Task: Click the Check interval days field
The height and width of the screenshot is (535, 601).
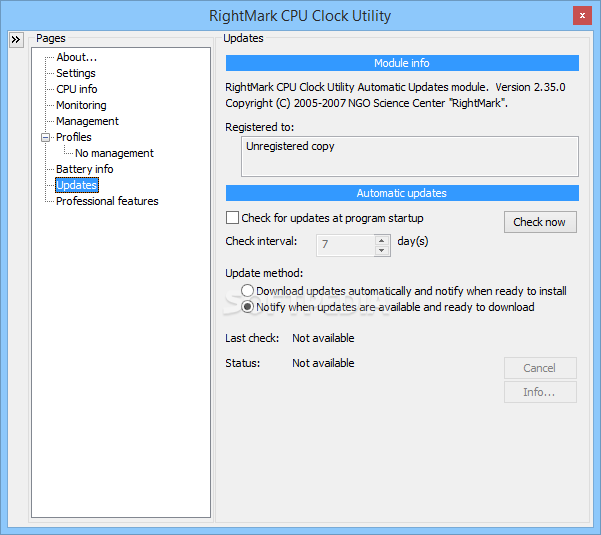Action: click(x=345, y=245)
